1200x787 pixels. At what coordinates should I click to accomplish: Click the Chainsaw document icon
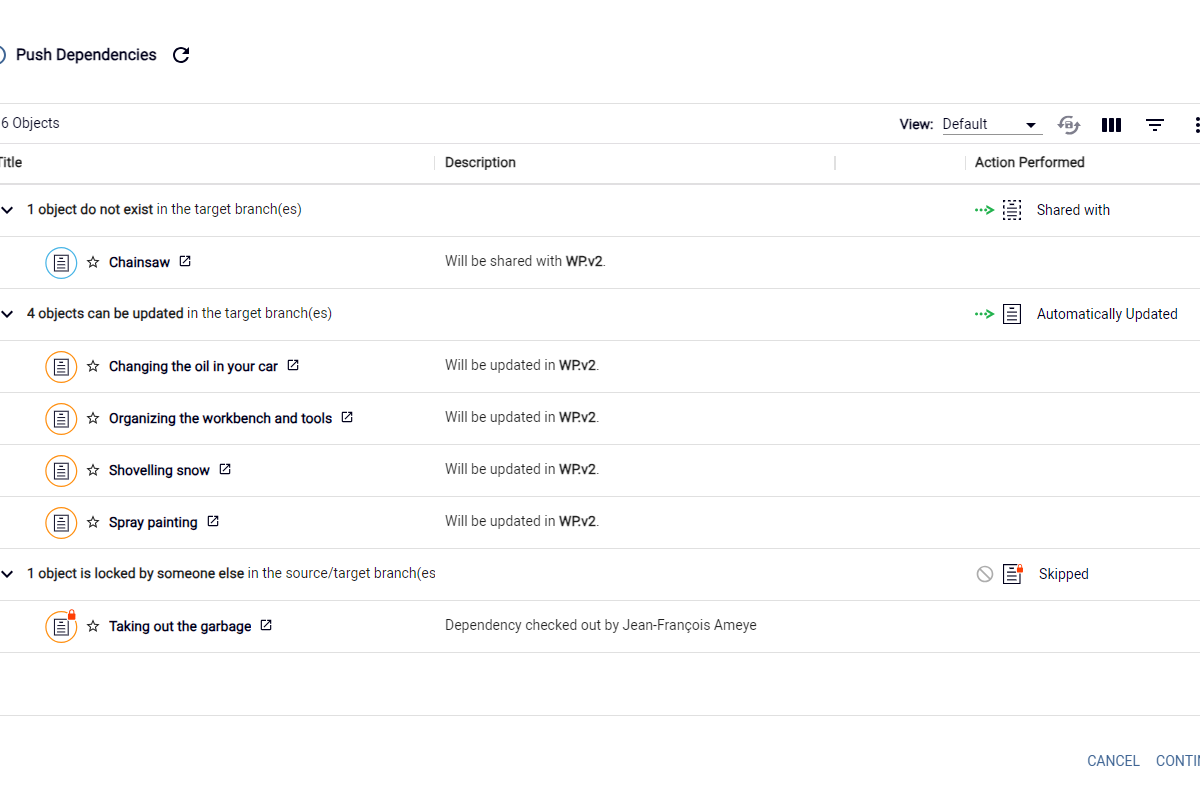pyautogui.click(x=61, y=262)
